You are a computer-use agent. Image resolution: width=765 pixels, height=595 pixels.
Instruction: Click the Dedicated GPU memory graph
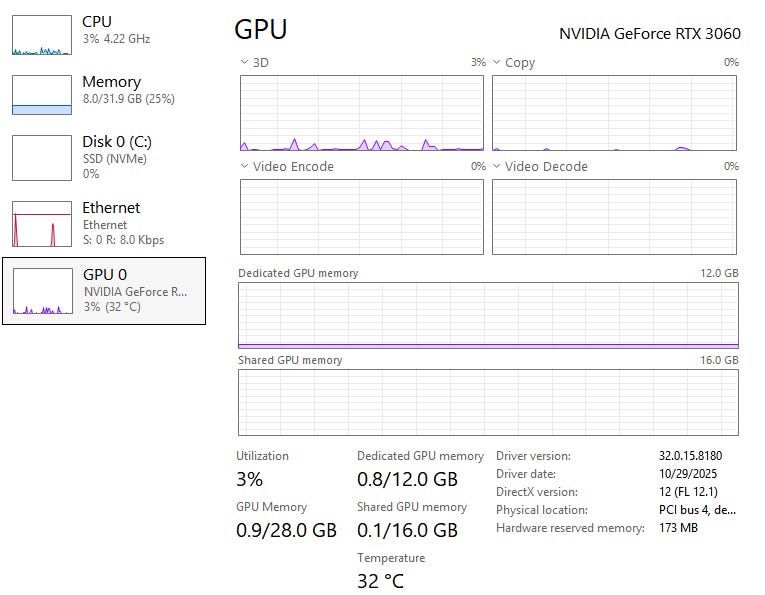(488, 315)
